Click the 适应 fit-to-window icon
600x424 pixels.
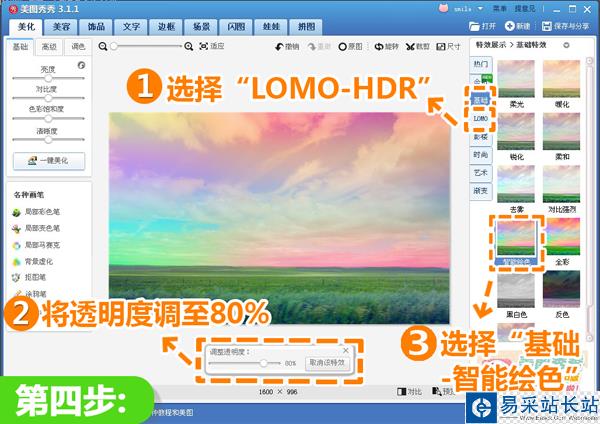204,46
